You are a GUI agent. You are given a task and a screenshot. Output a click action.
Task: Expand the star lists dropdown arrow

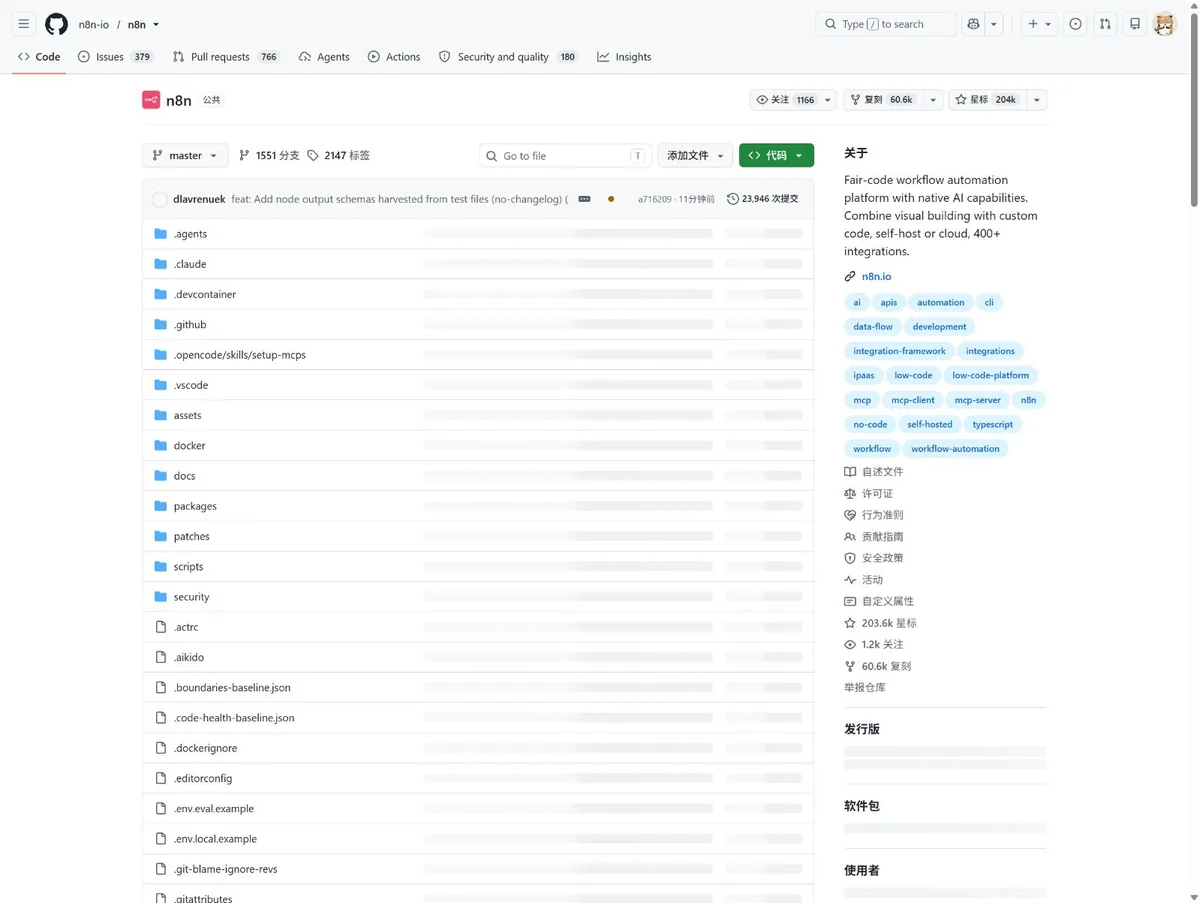1036,100
